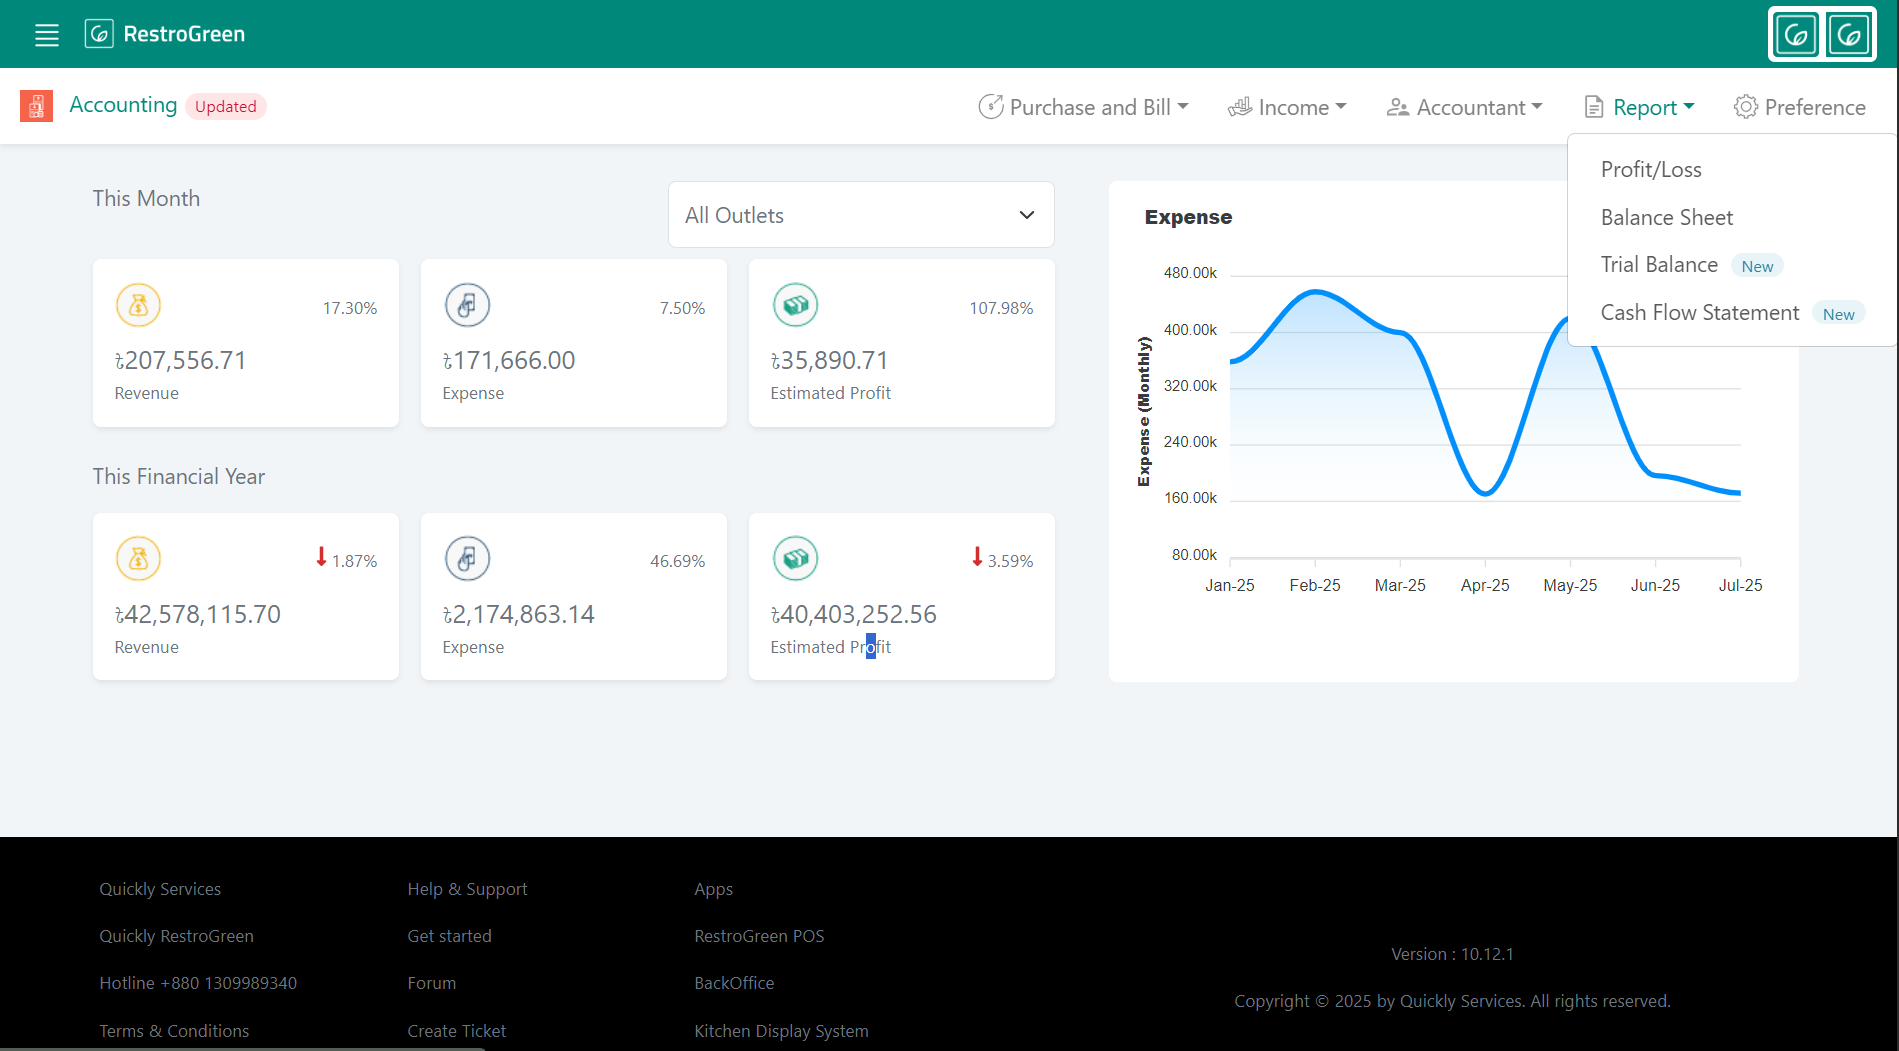This screenshot has height=1051, width=1899.
Task: Select Trial Balance from Report menu
Action: (1659, 265)
